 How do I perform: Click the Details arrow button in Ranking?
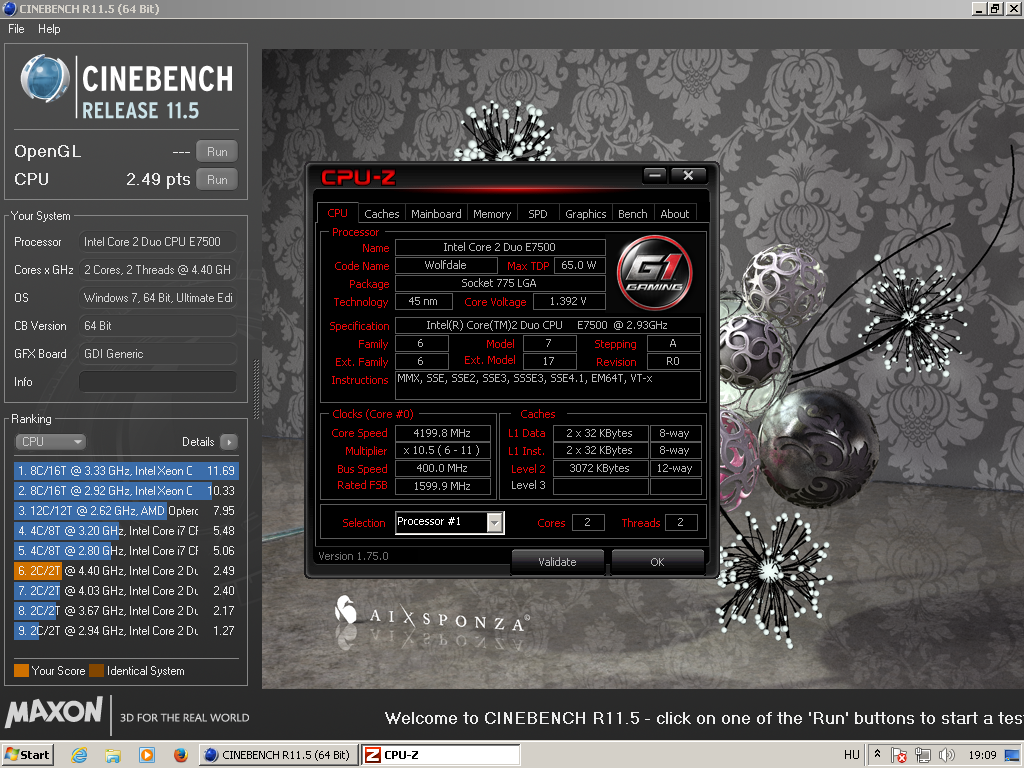[x=229, y=442]
